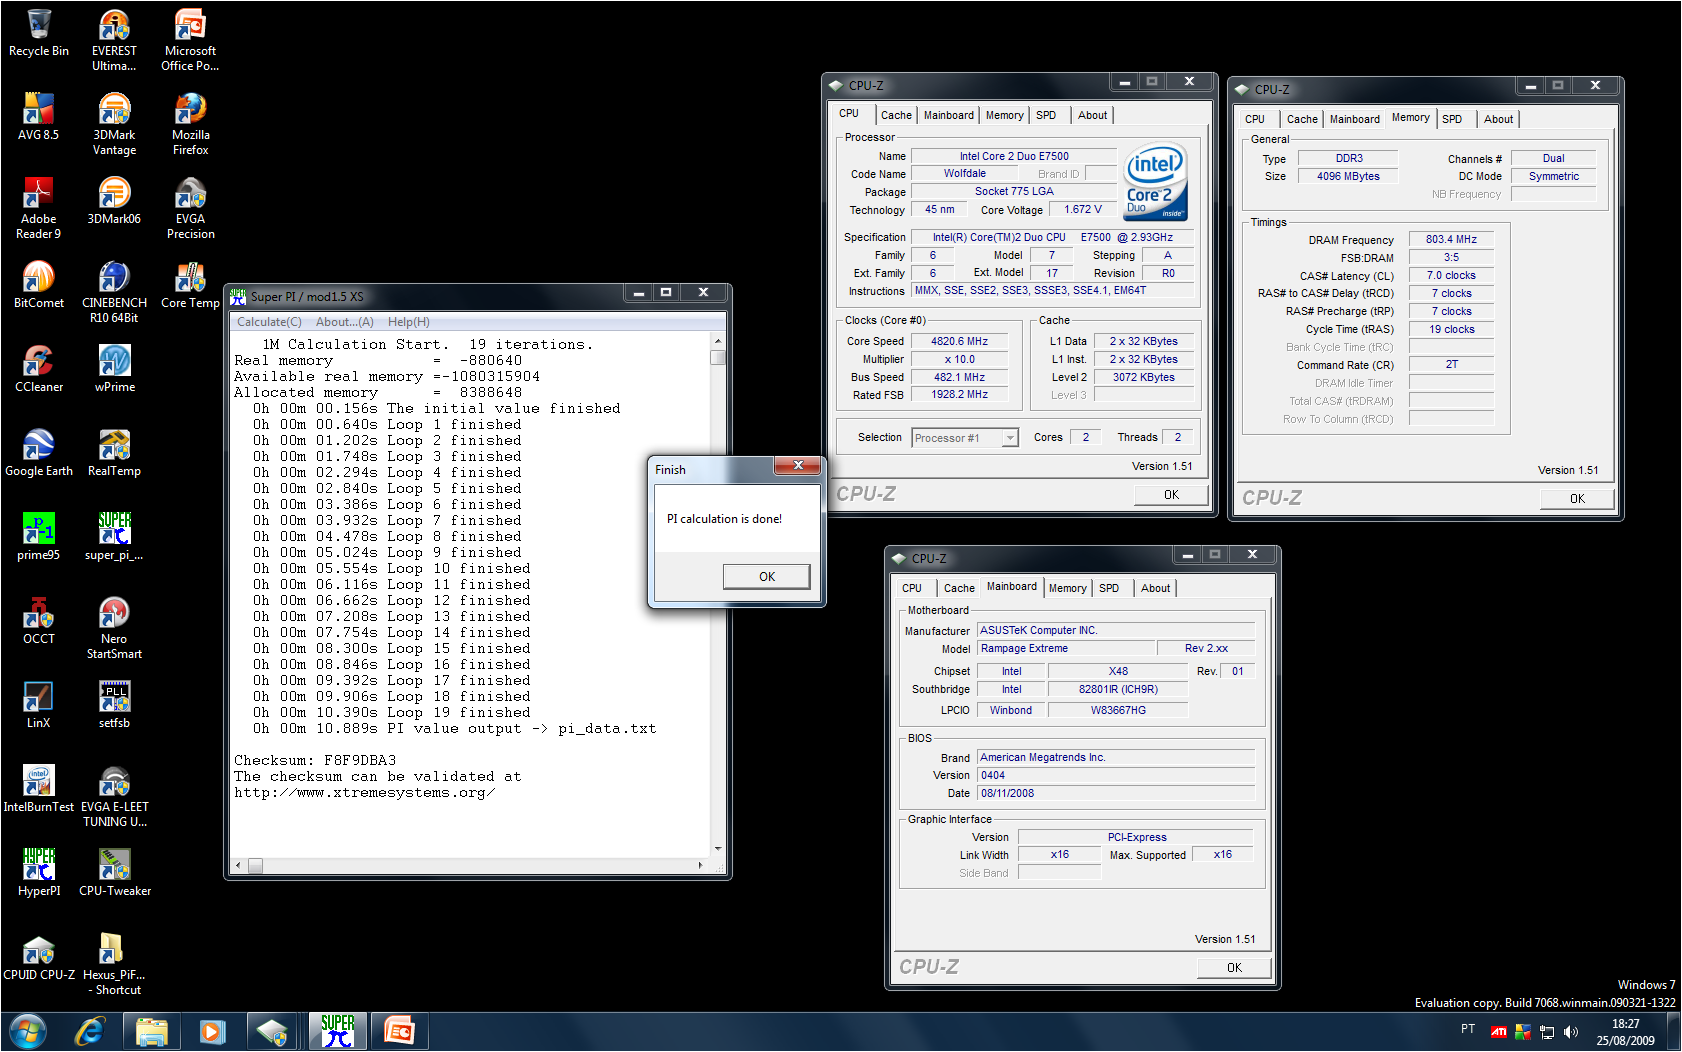The image size is (1682, 1052).
Task: Open LinX desktop shortcut
Action: click(39, 705)
